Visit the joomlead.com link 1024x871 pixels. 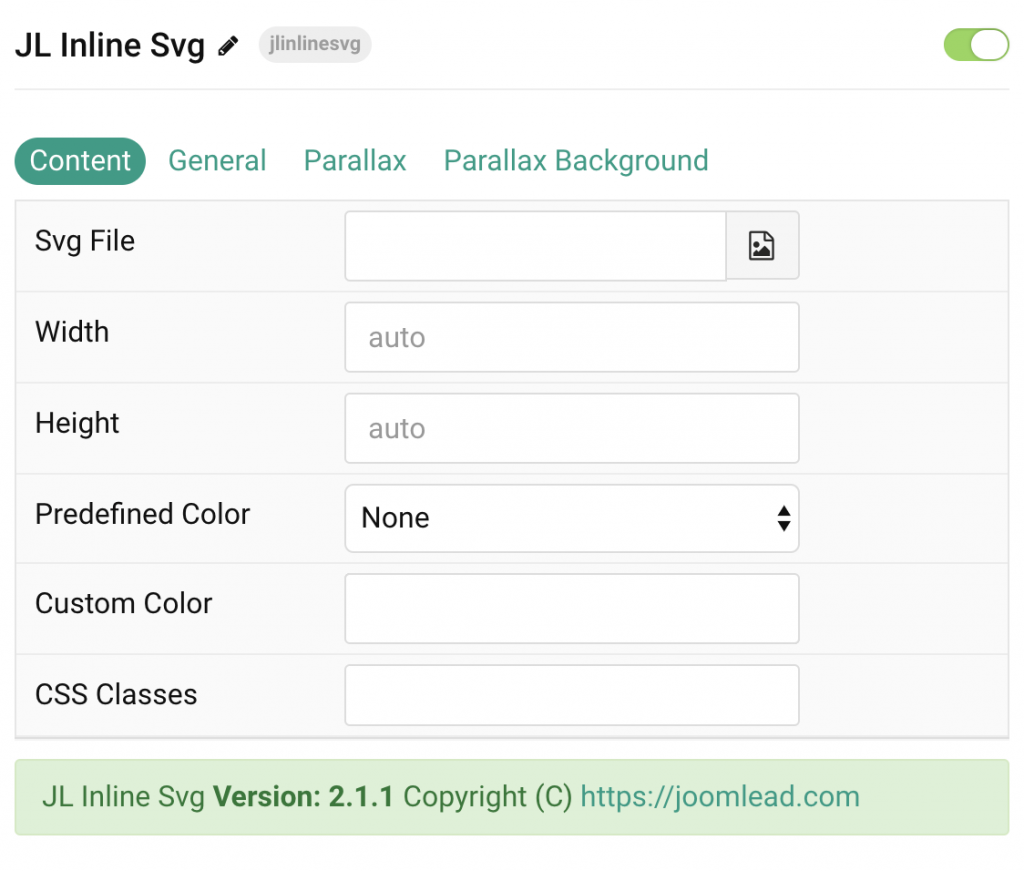(x=719, y=796)
